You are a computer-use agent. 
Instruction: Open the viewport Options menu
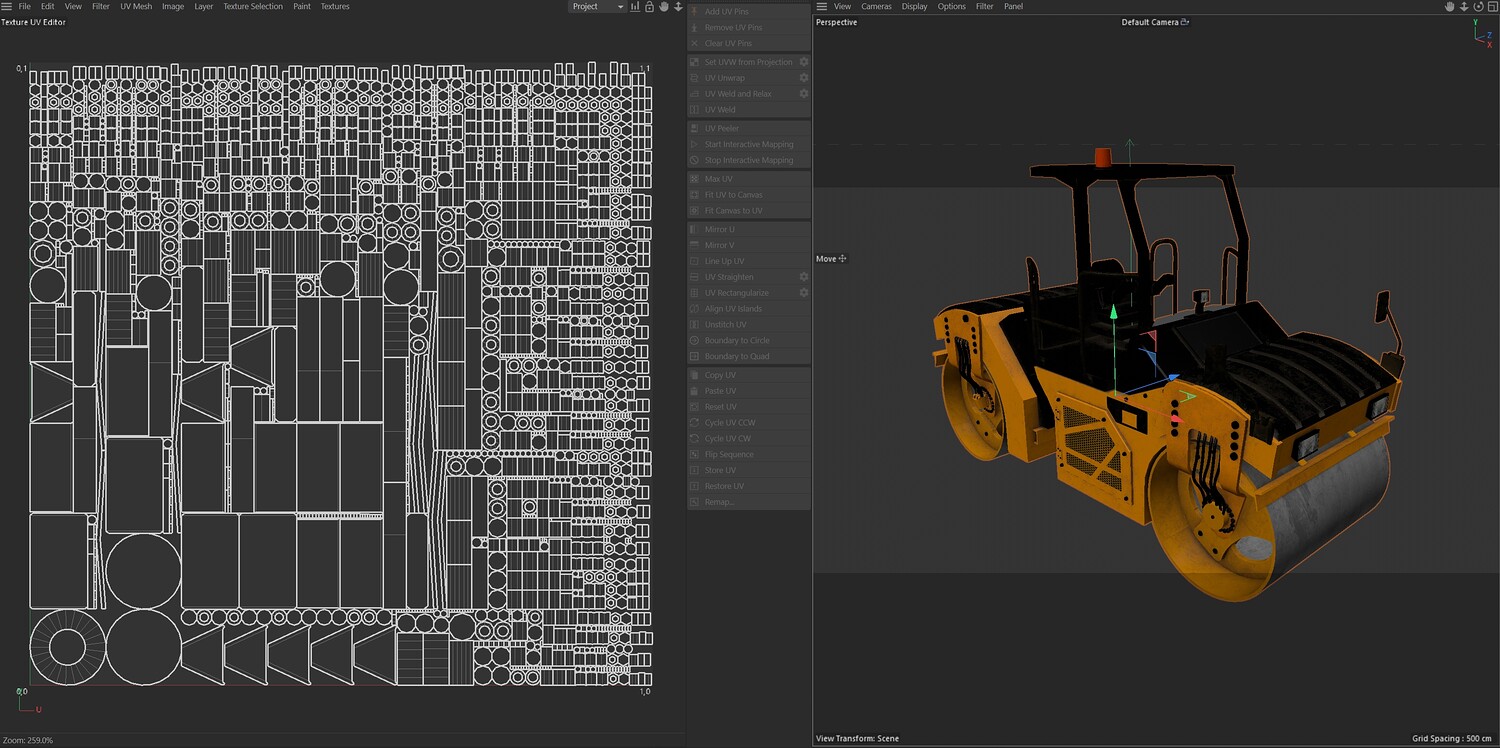click(x=951, y=6)
